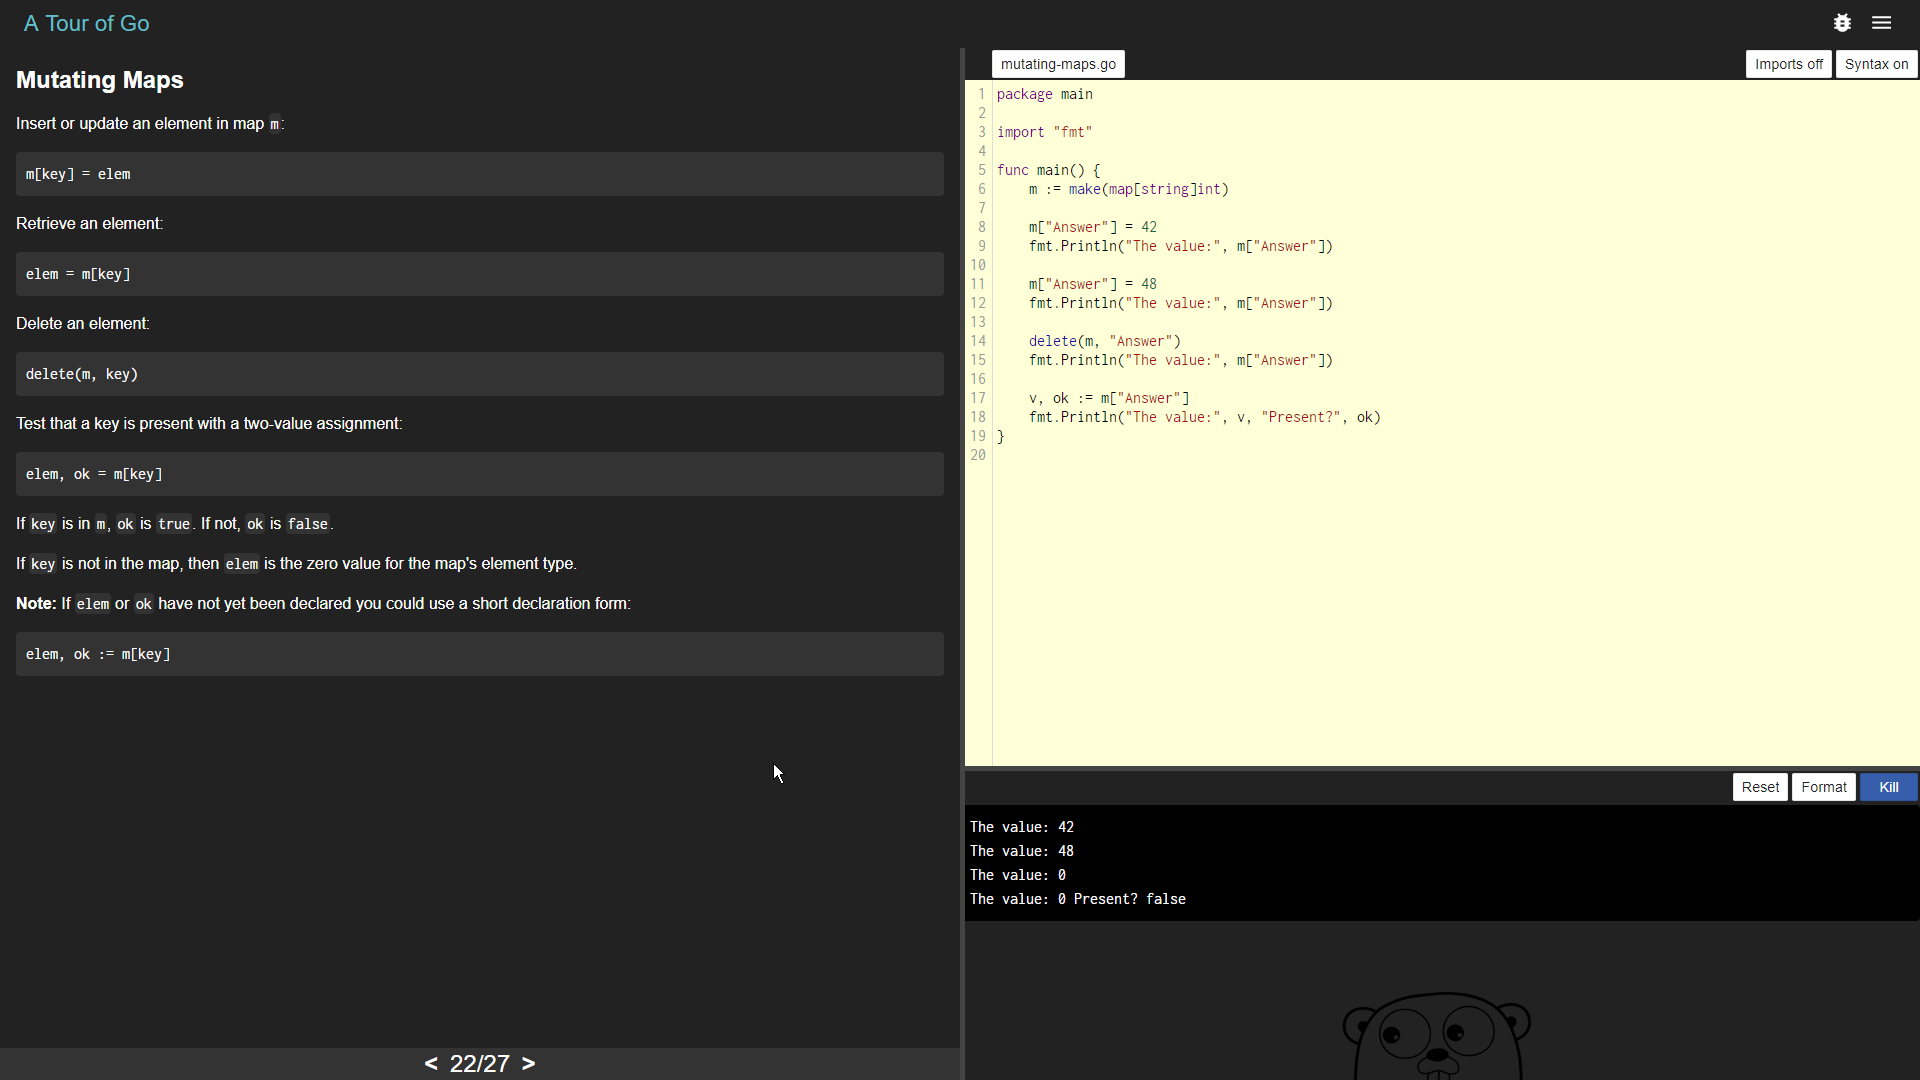The width and height of the screenshot is (1920, 1080).
Task: Go to the next lesson with the right arrow
Action: coord(529,1063)
